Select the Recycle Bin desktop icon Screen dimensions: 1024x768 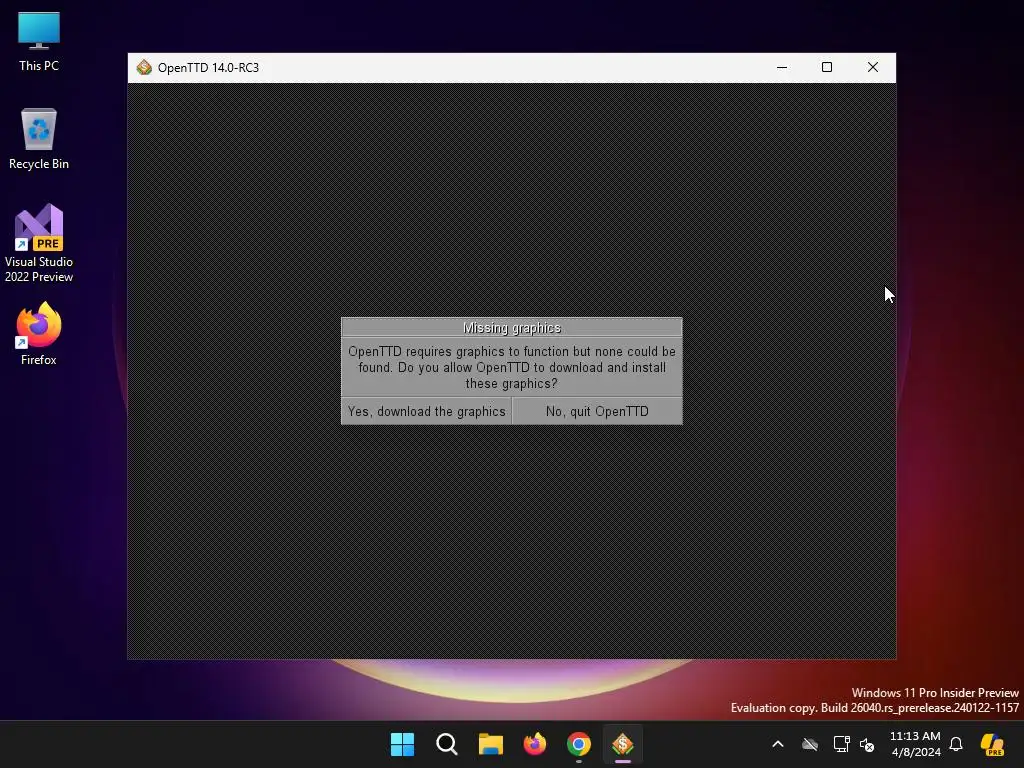[39, 139]
